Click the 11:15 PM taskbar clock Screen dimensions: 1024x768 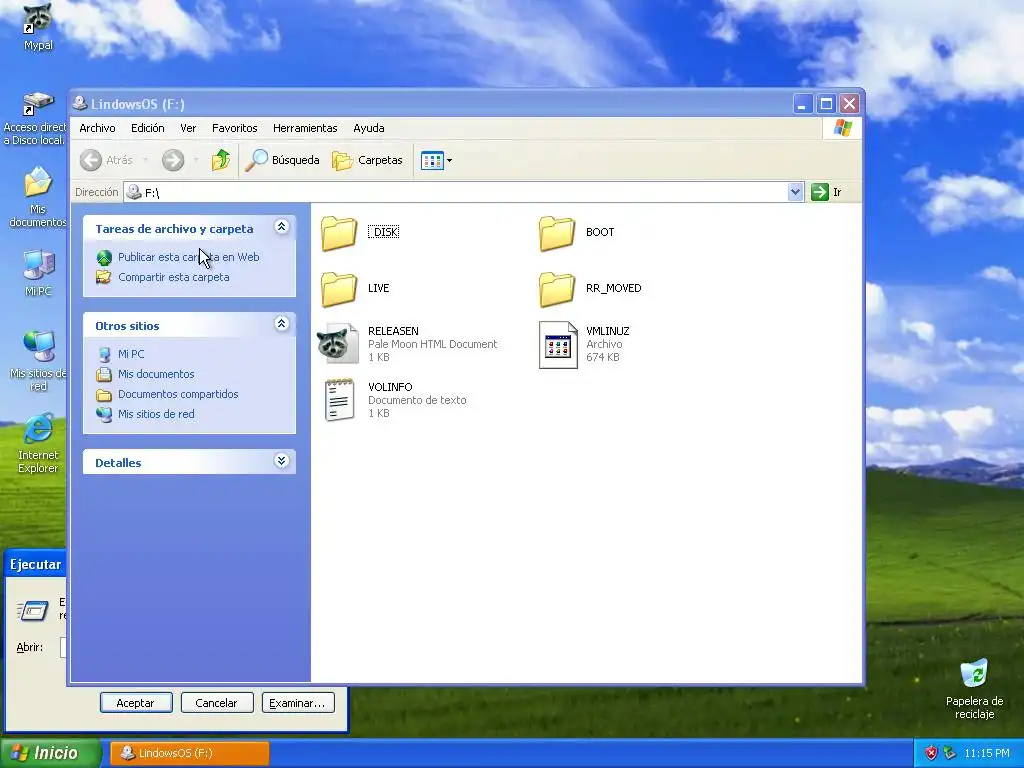coord(986,753)
